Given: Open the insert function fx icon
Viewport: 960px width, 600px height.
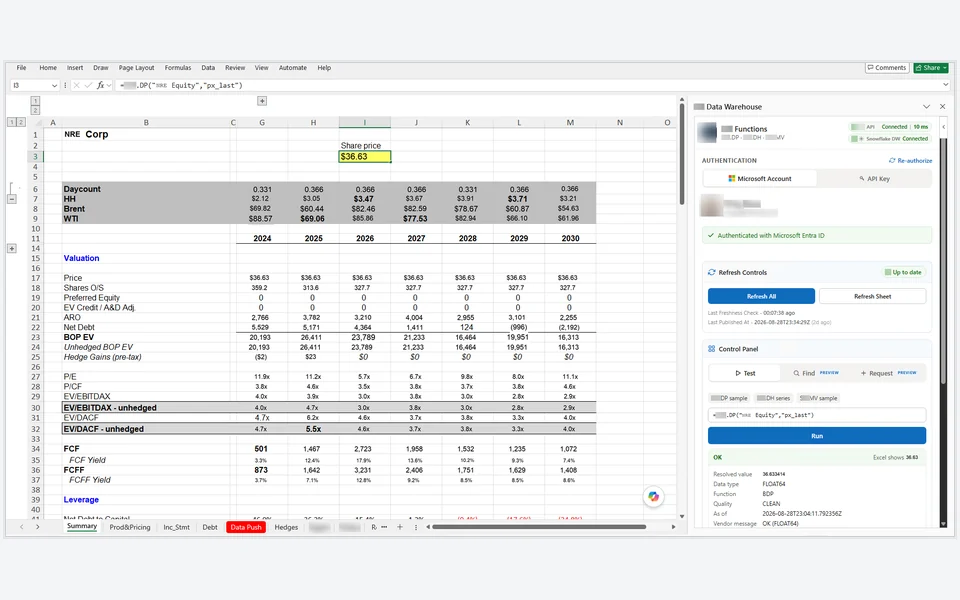Looking at the screenshot, I should [100, 86].
